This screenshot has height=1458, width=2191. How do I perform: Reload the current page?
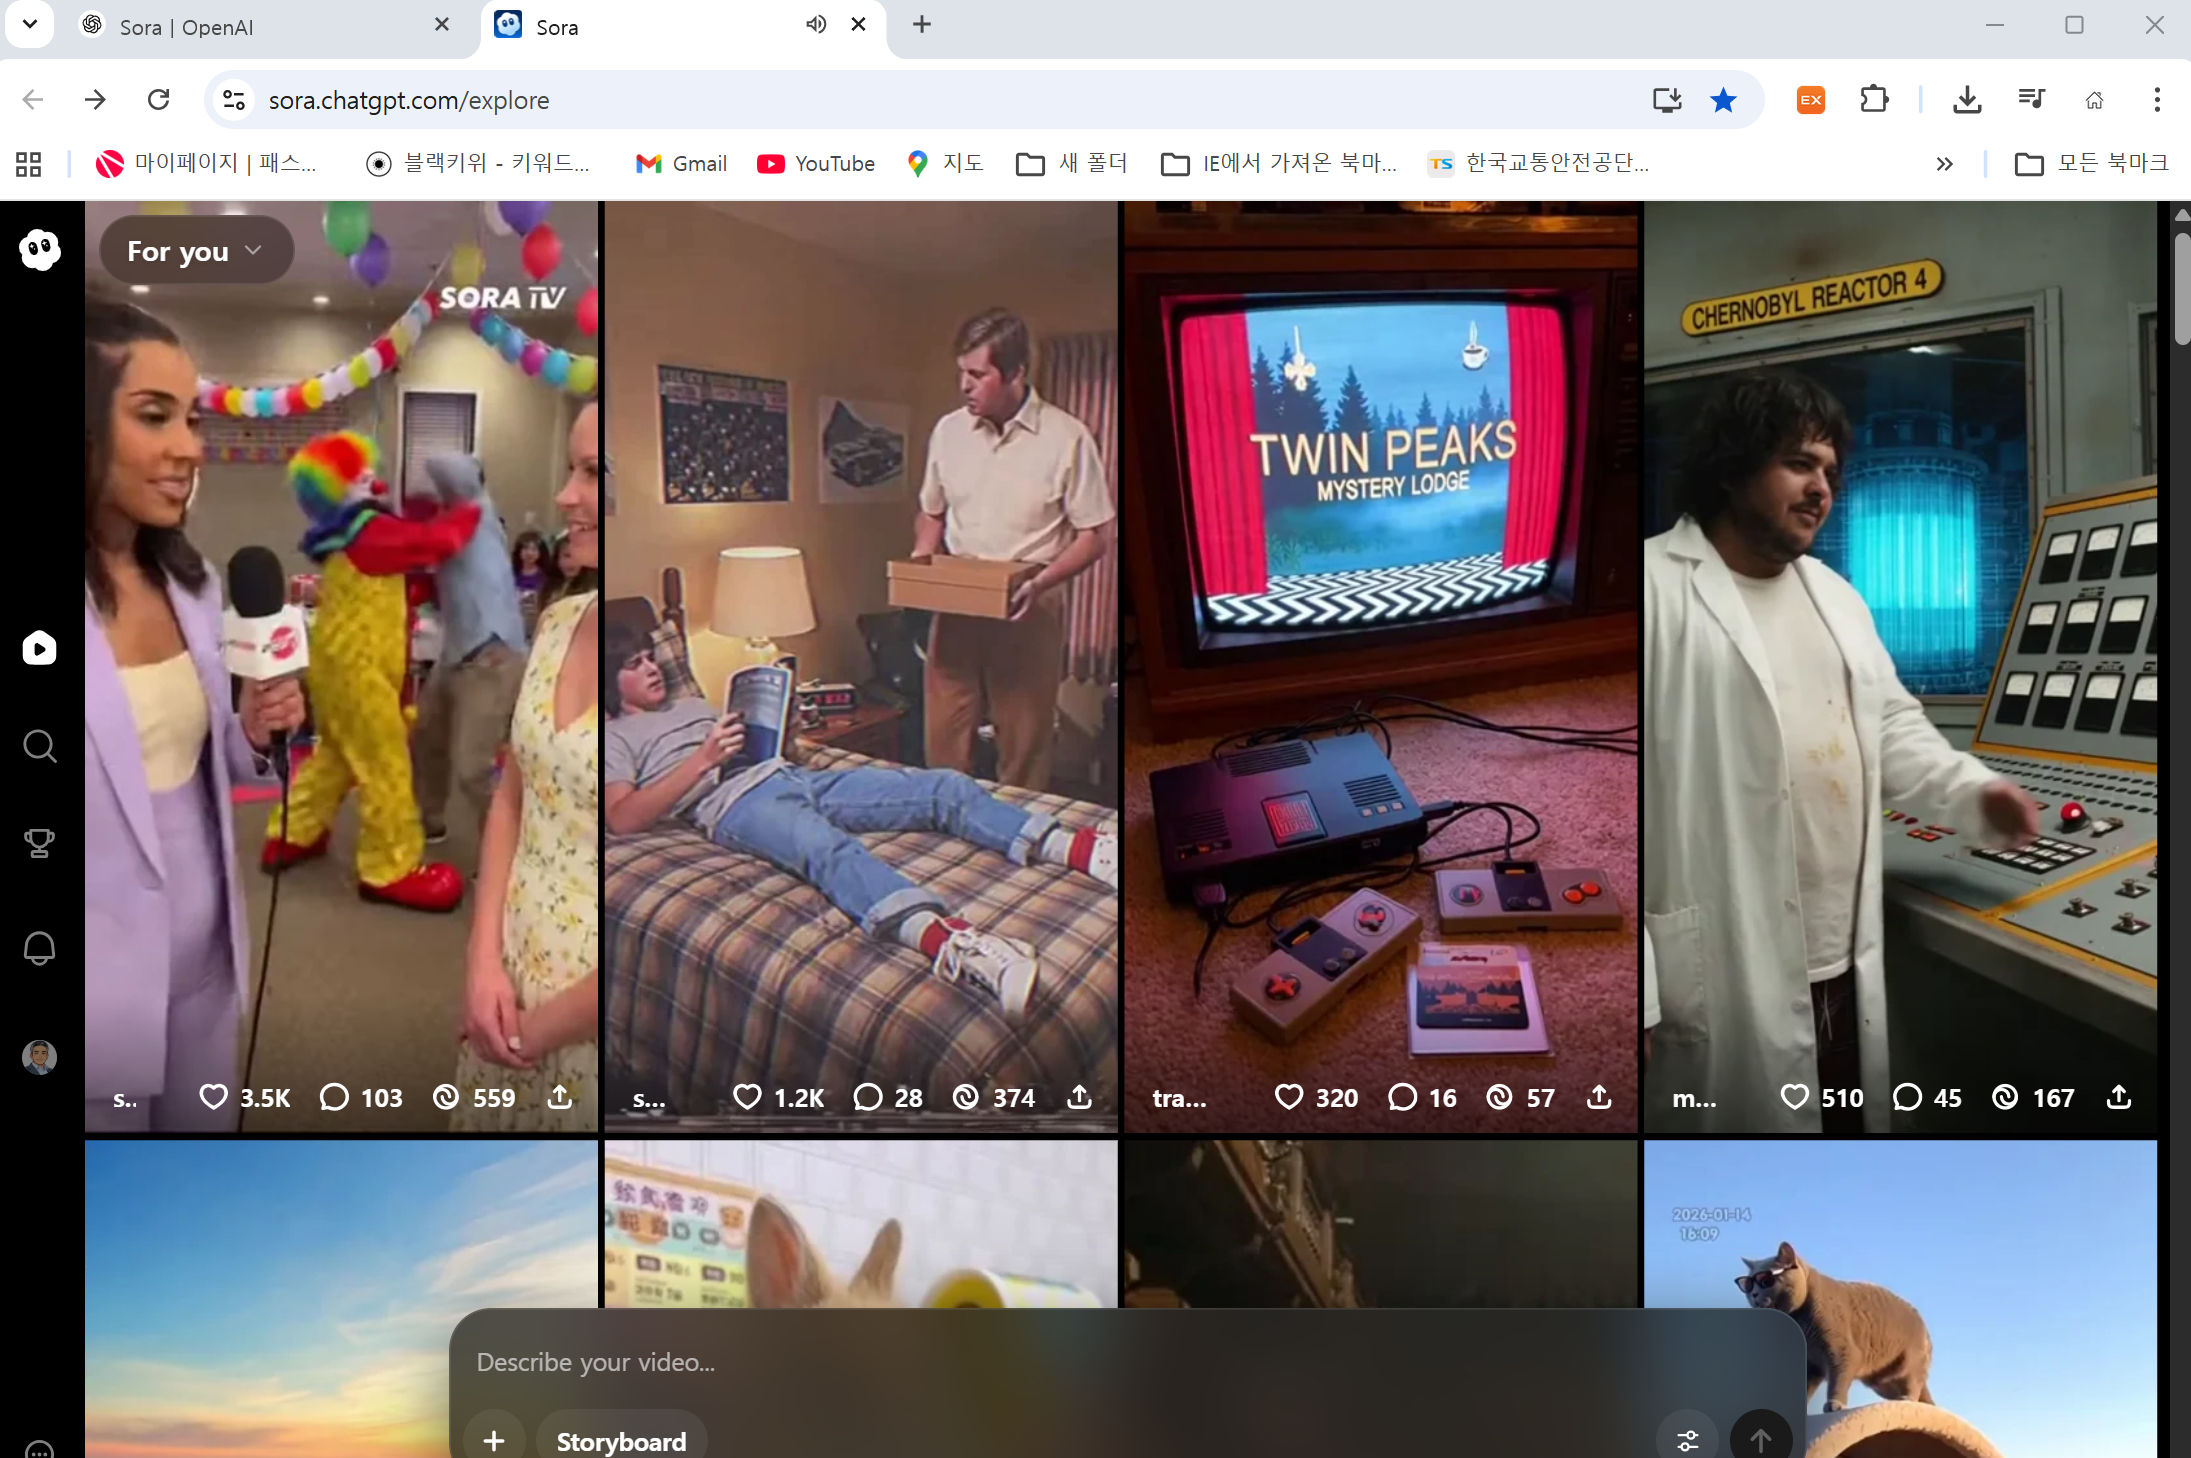158,100
